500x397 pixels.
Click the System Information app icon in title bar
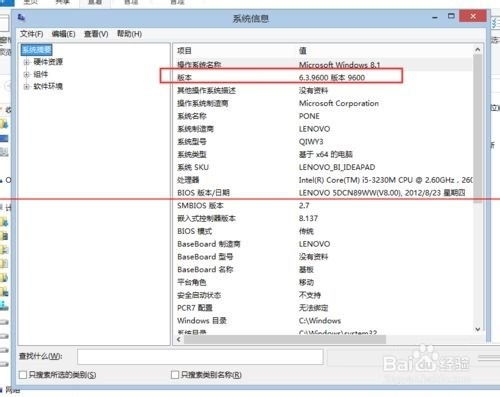21,17
